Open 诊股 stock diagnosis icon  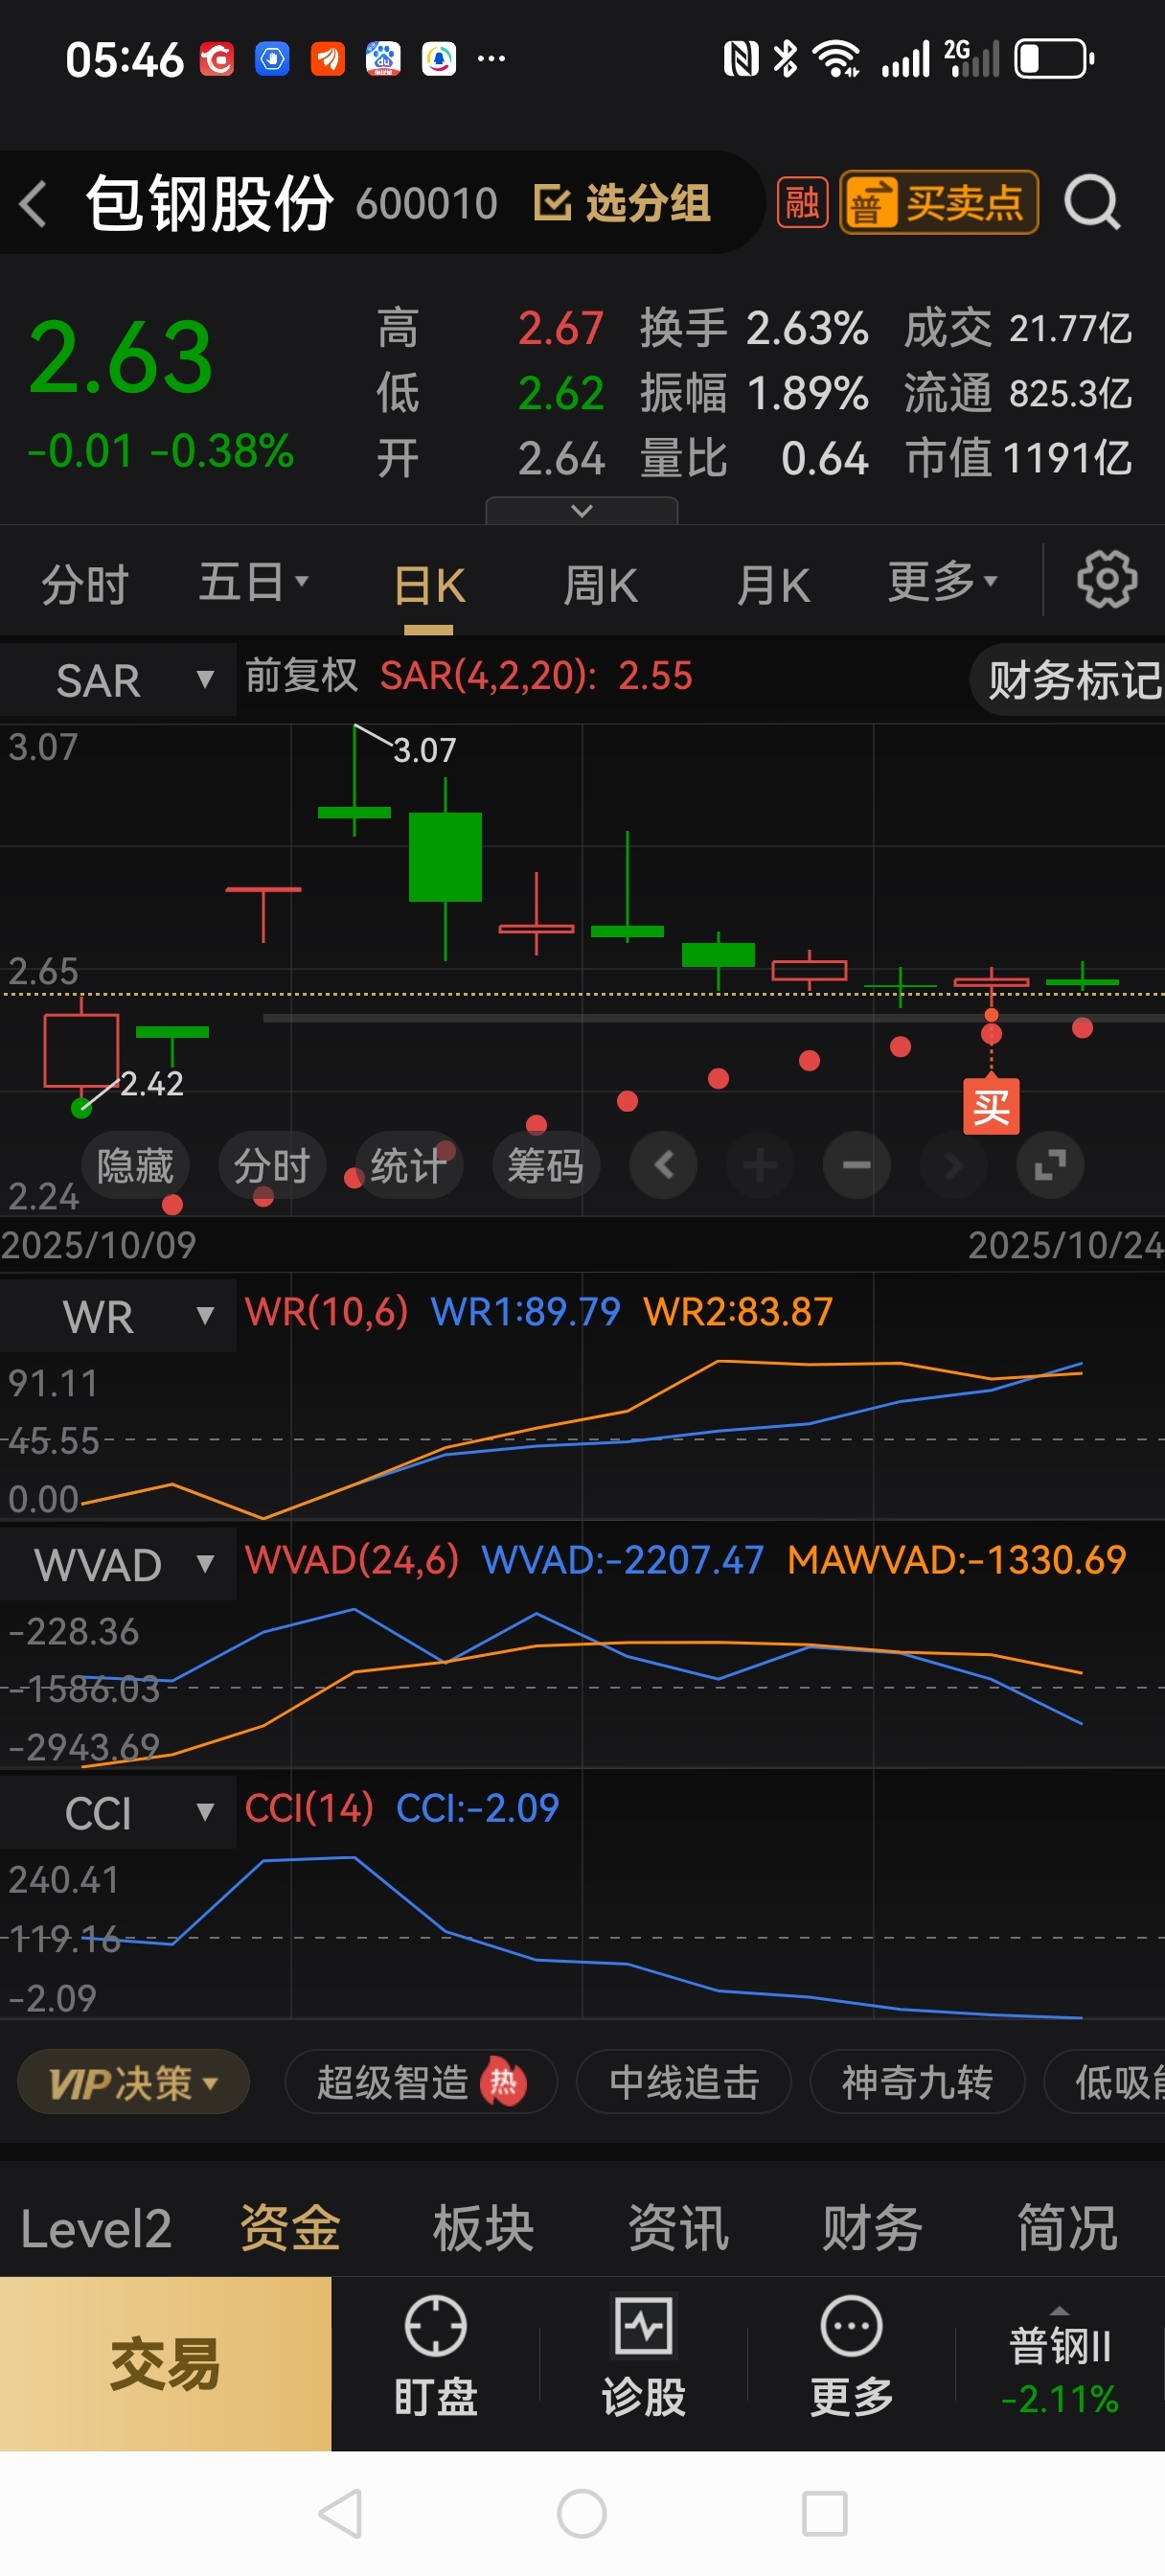(643, 2355)
